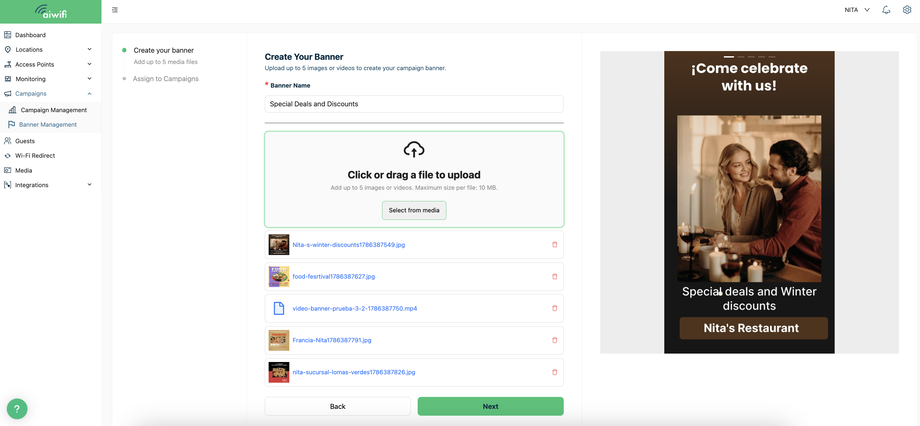This screenshot has width=920, height=426.
Task: Expand the Monitoring chevron
Action: 90,79
